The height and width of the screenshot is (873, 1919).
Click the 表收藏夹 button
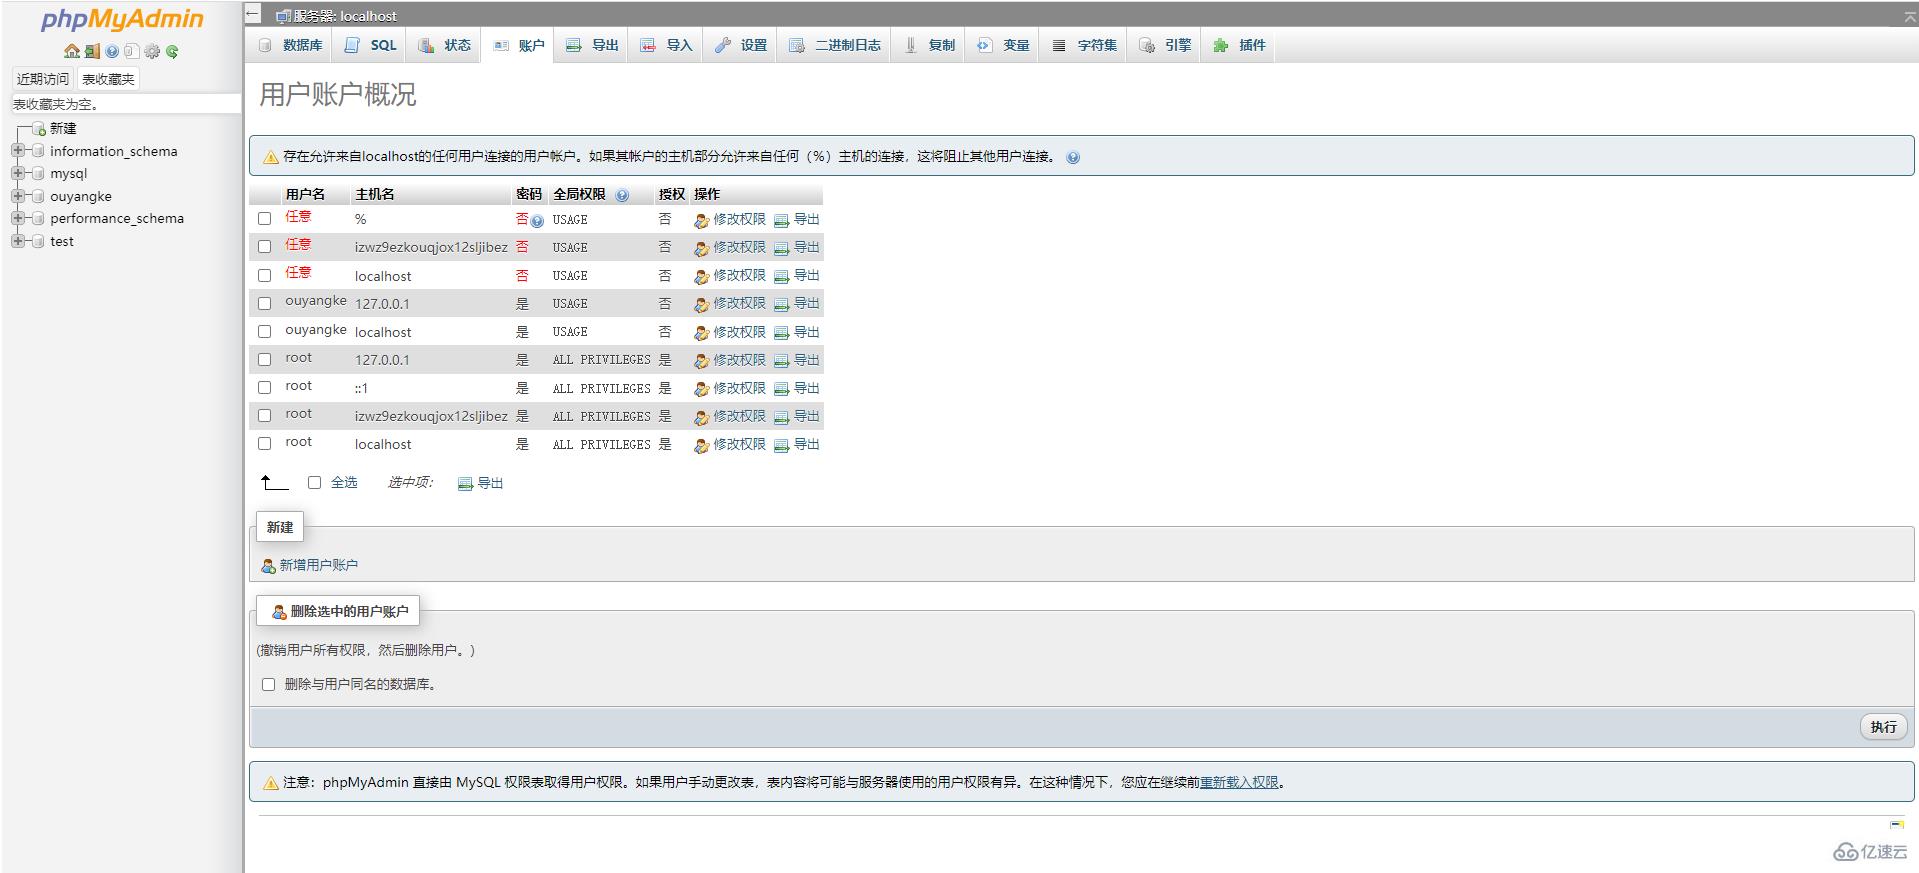pyautogui.click(x=108, y=79)
